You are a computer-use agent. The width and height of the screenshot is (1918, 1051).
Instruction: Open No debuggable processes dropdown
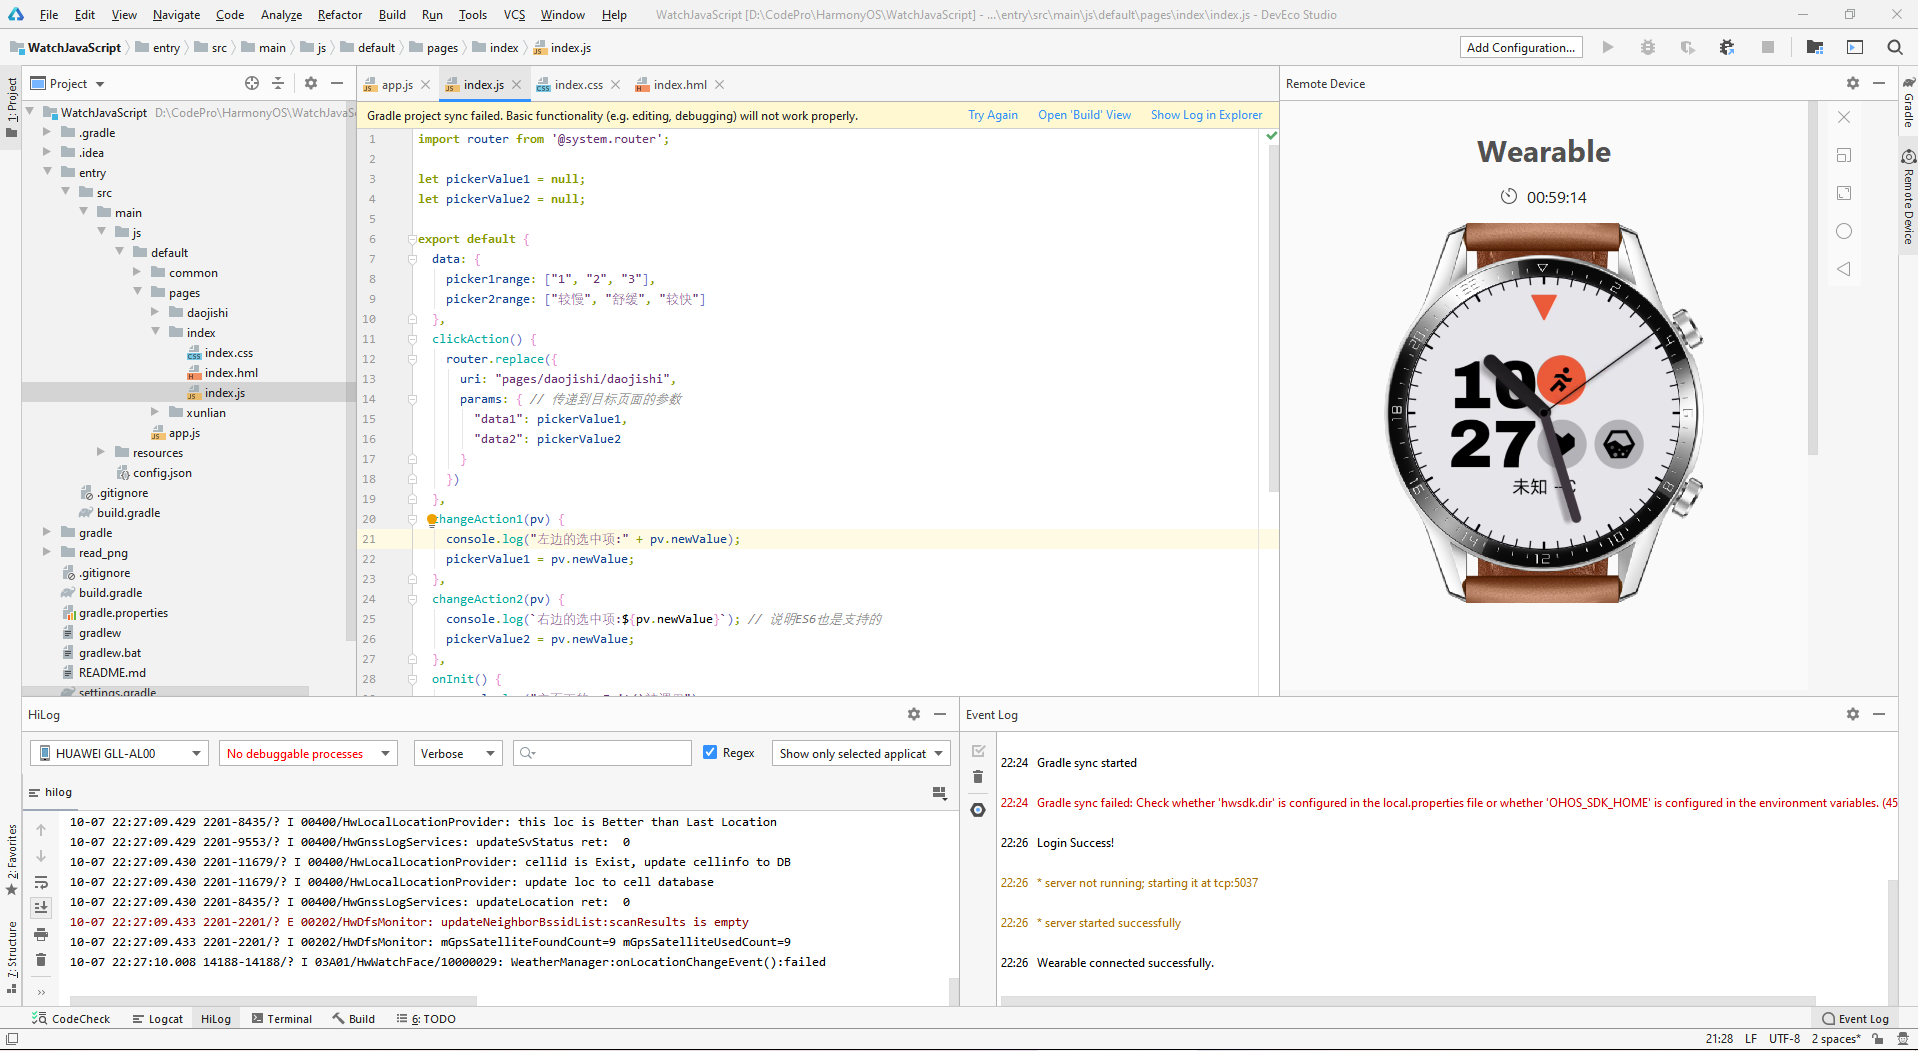click(x=308, y=753)
